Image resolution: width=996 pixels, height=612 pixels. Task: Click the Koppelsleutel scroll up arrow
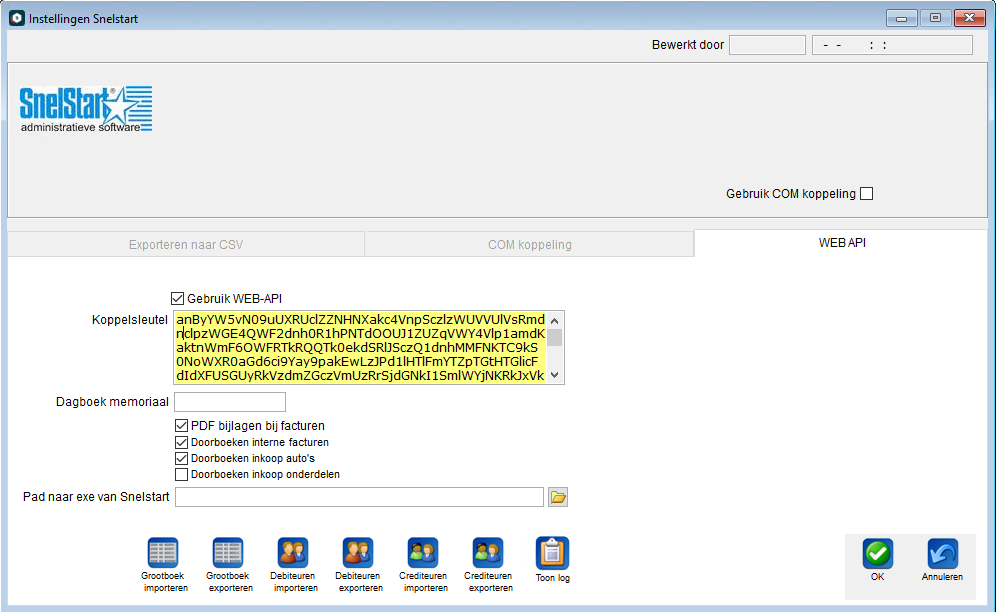pyautogui.click(x=555, y=320)
